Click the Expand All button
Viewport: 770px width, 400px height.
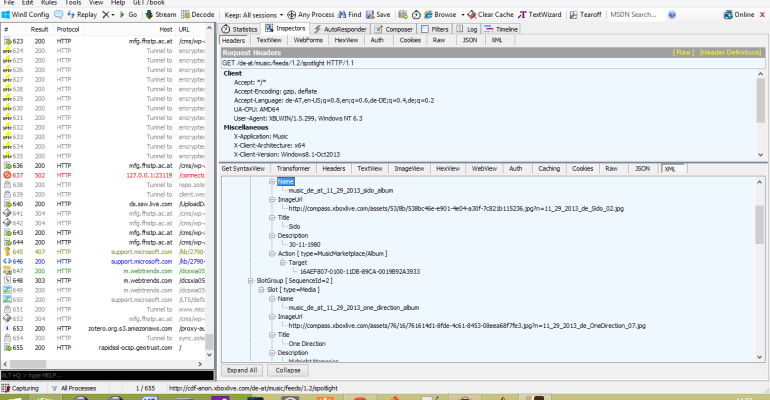[x=242, y=370]
